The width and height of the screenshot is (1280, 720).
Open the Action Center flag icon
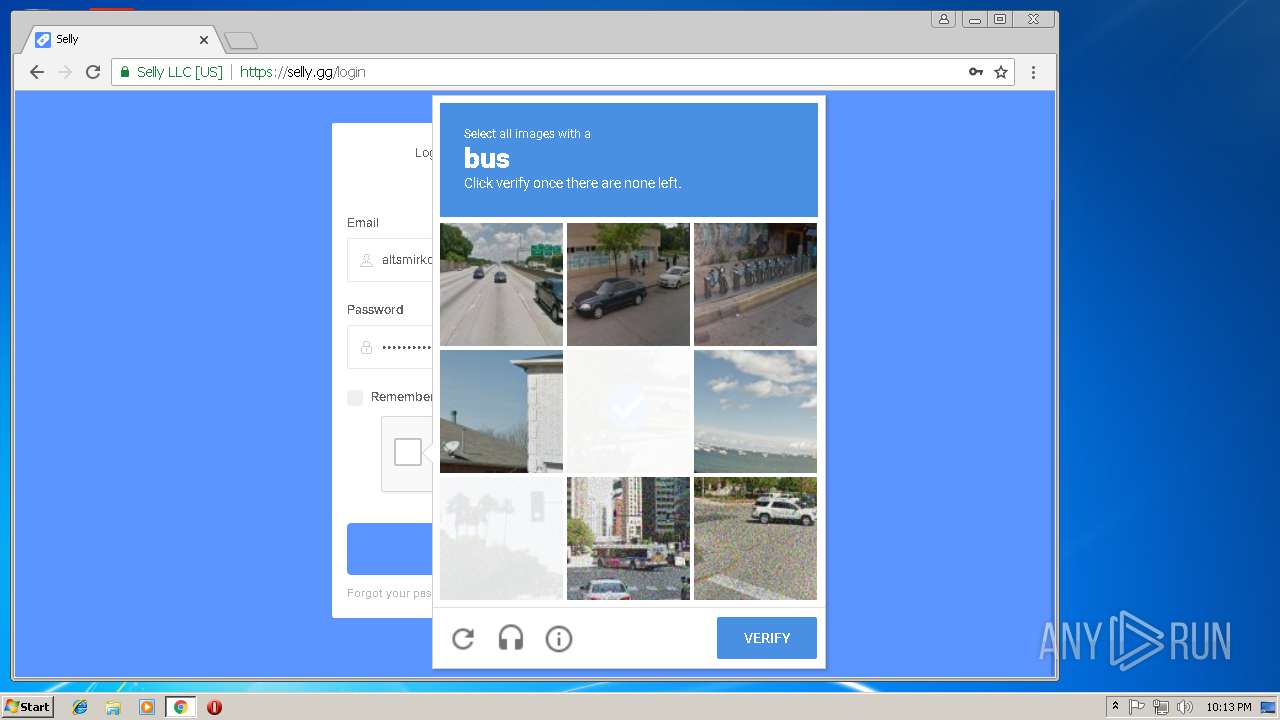click(x=1137, y=707)
